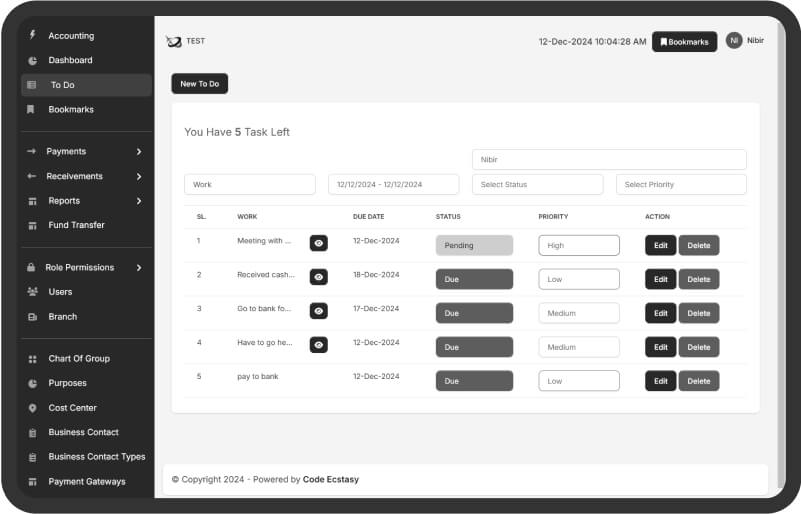Click the Branch icon in sidebar
The width and height of the screenshot is (801, 514).
[32, 317]
